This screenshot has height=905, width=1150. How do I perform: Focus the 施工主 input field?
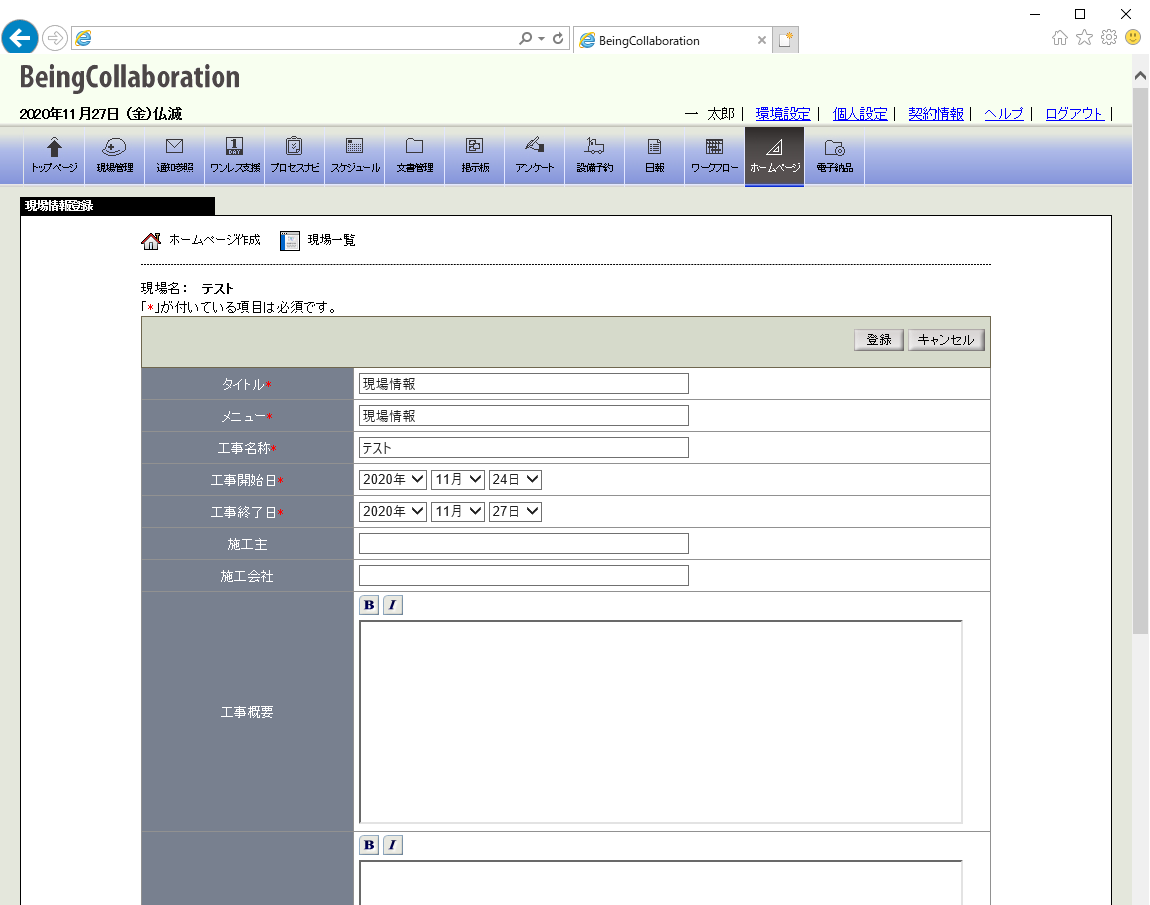524,543
